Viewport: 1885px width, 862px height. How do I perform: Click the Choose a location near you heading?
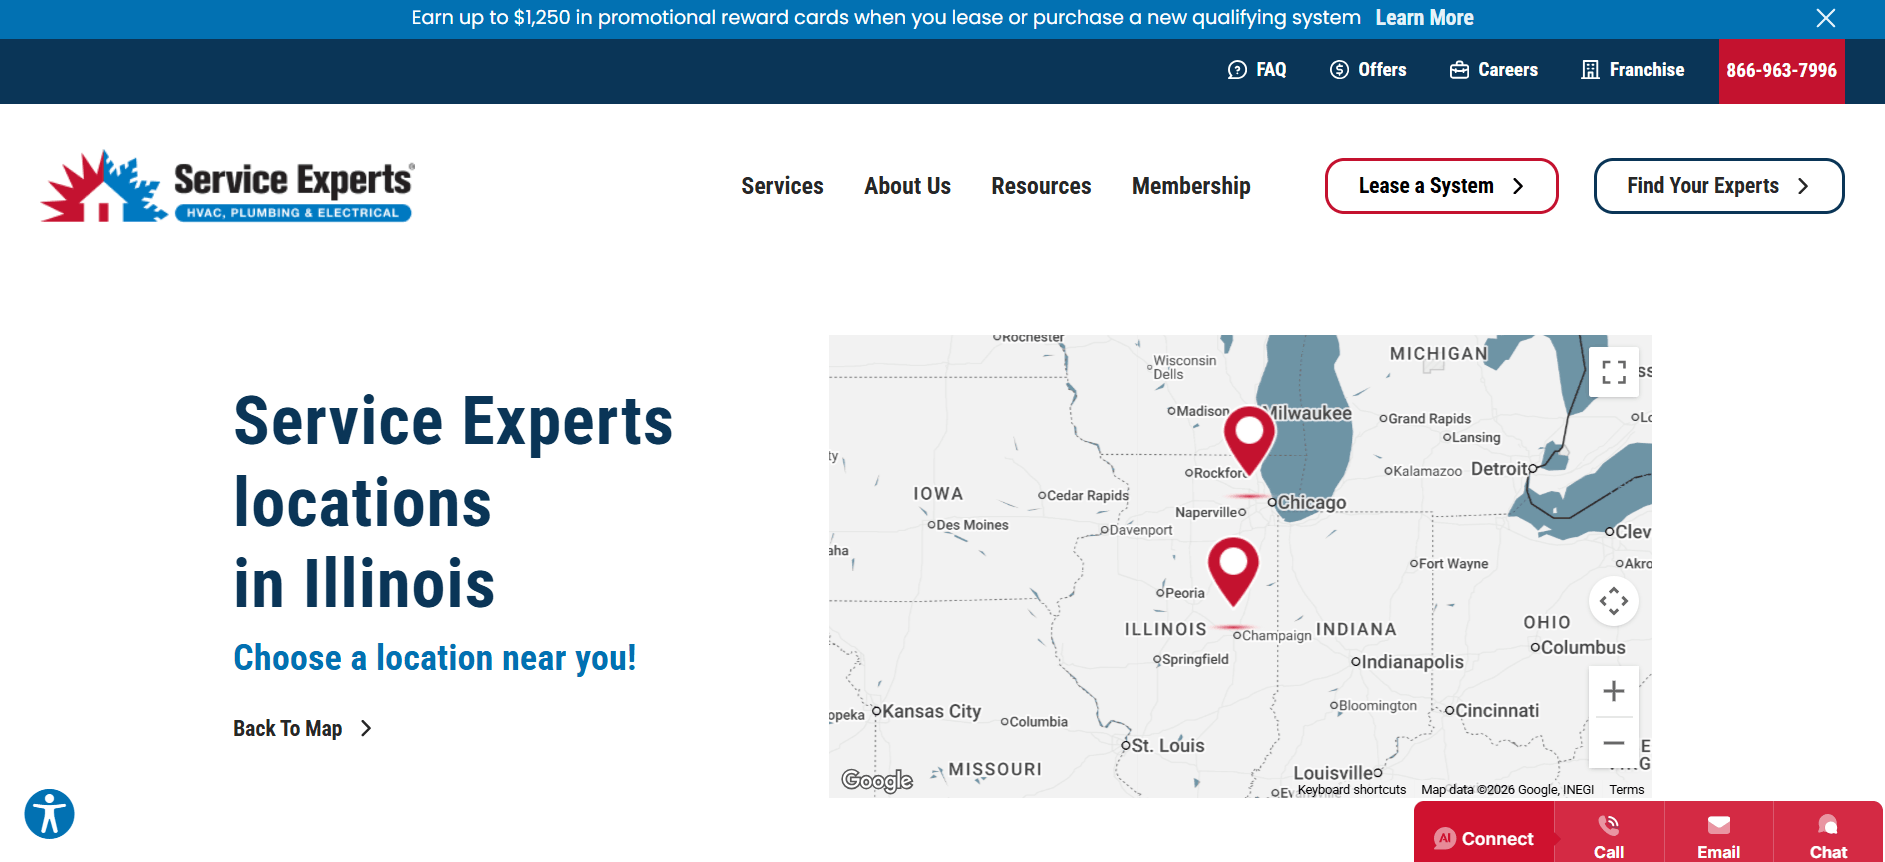tap(435, 658)
